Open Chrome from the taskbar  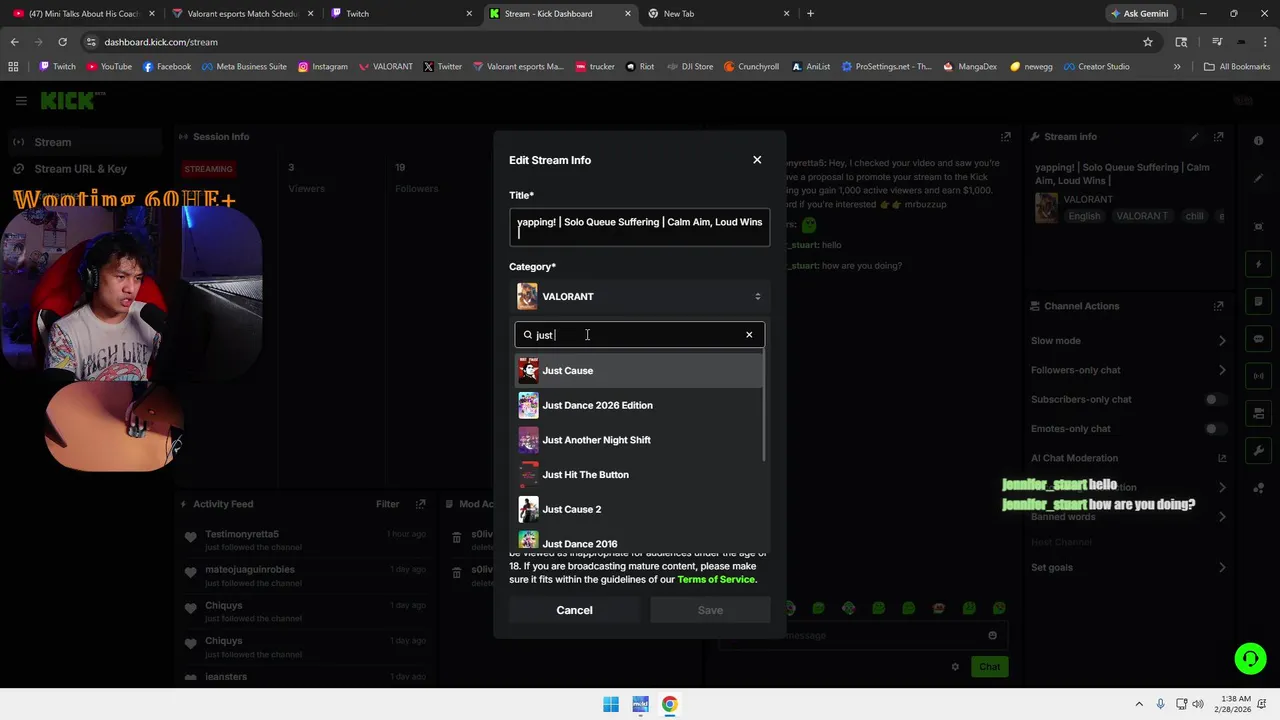click(x=670, y=704)
